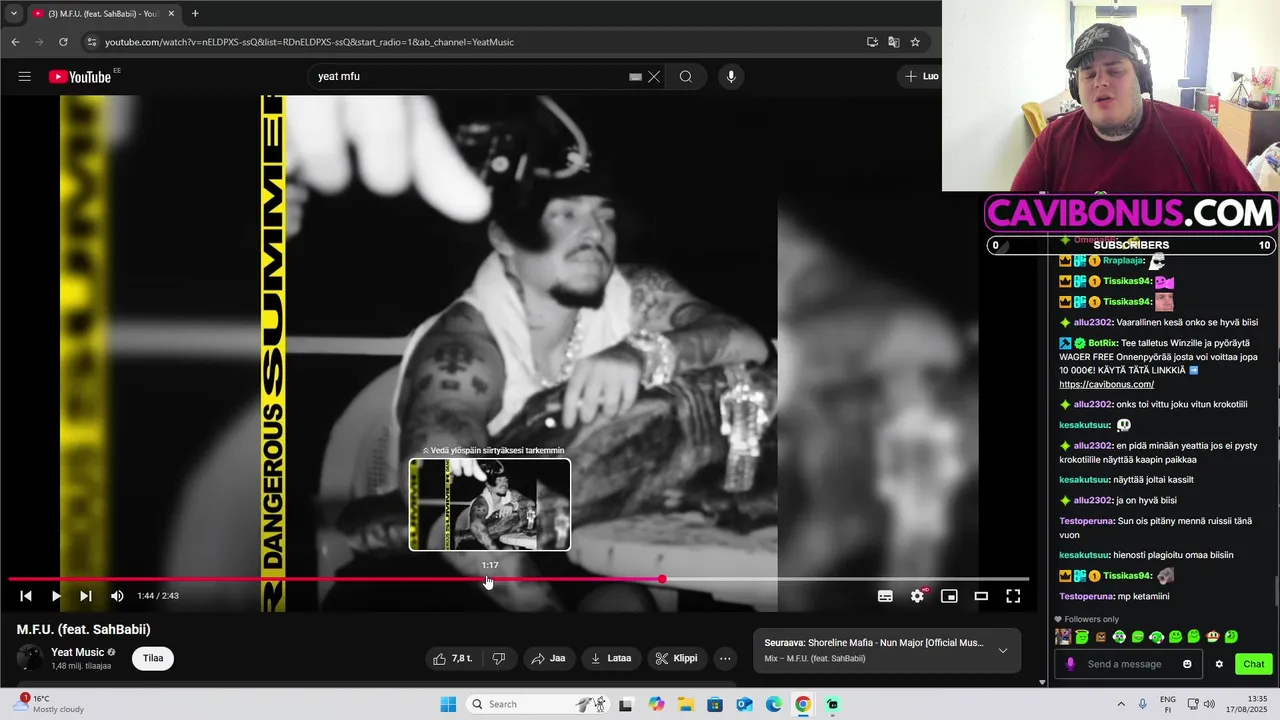Enter fullscreen on the video
Viewport: 1280px width, 720px height.
coord(1013,596)
